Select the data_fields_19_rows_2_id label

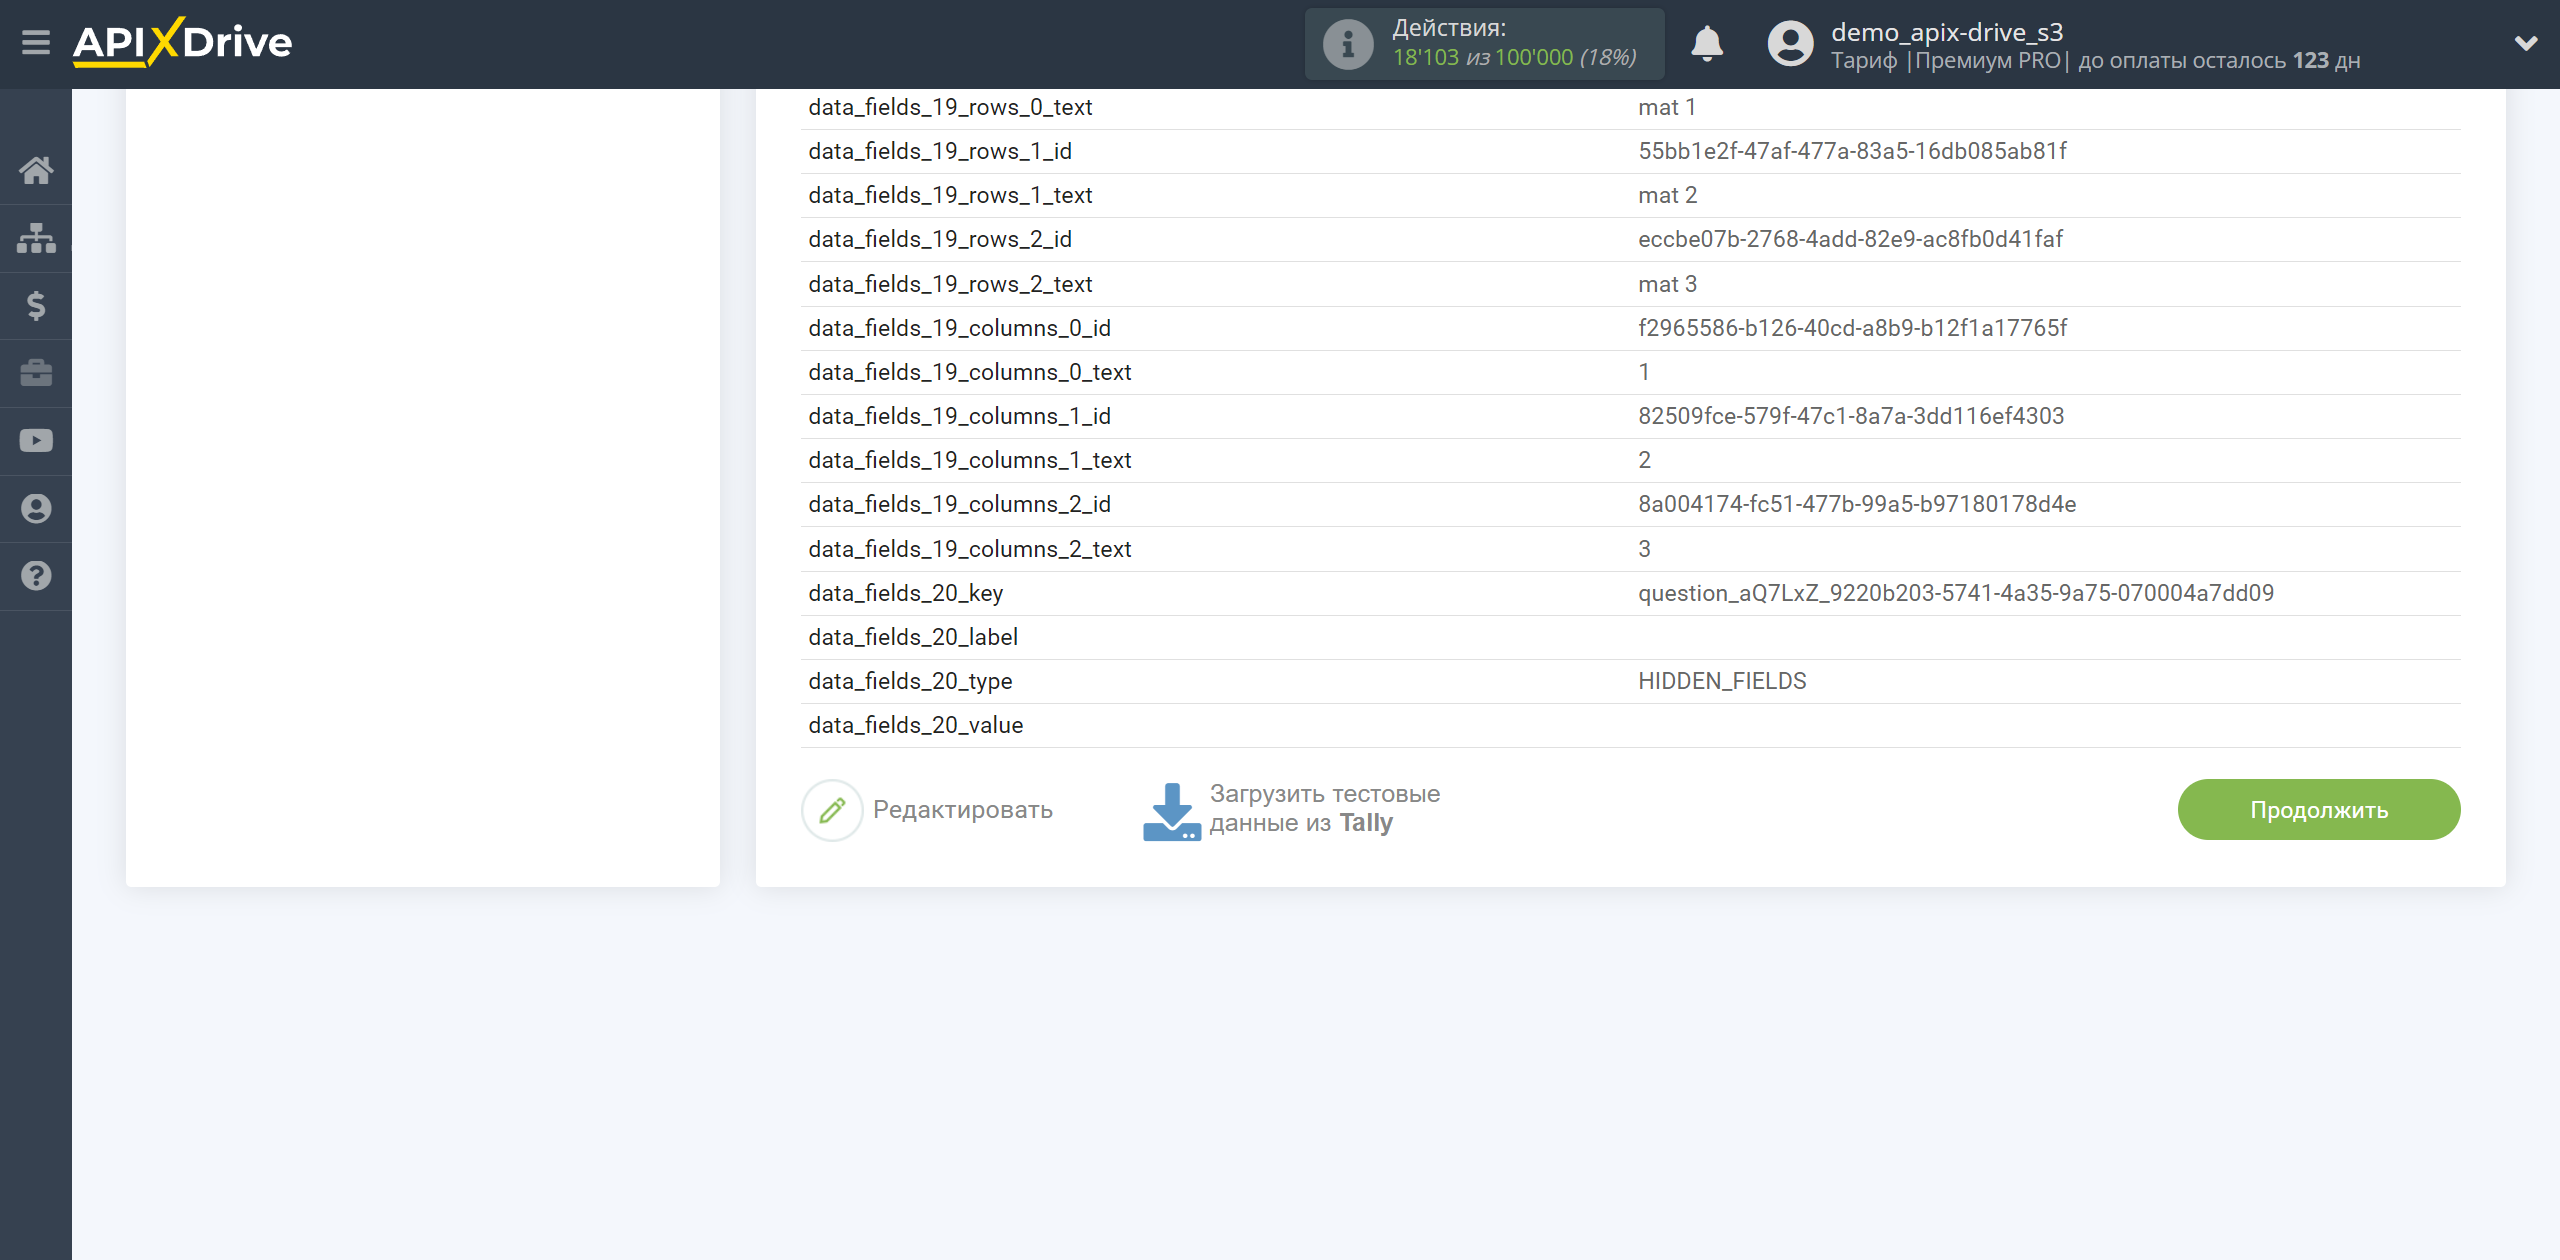pos(940,239)
